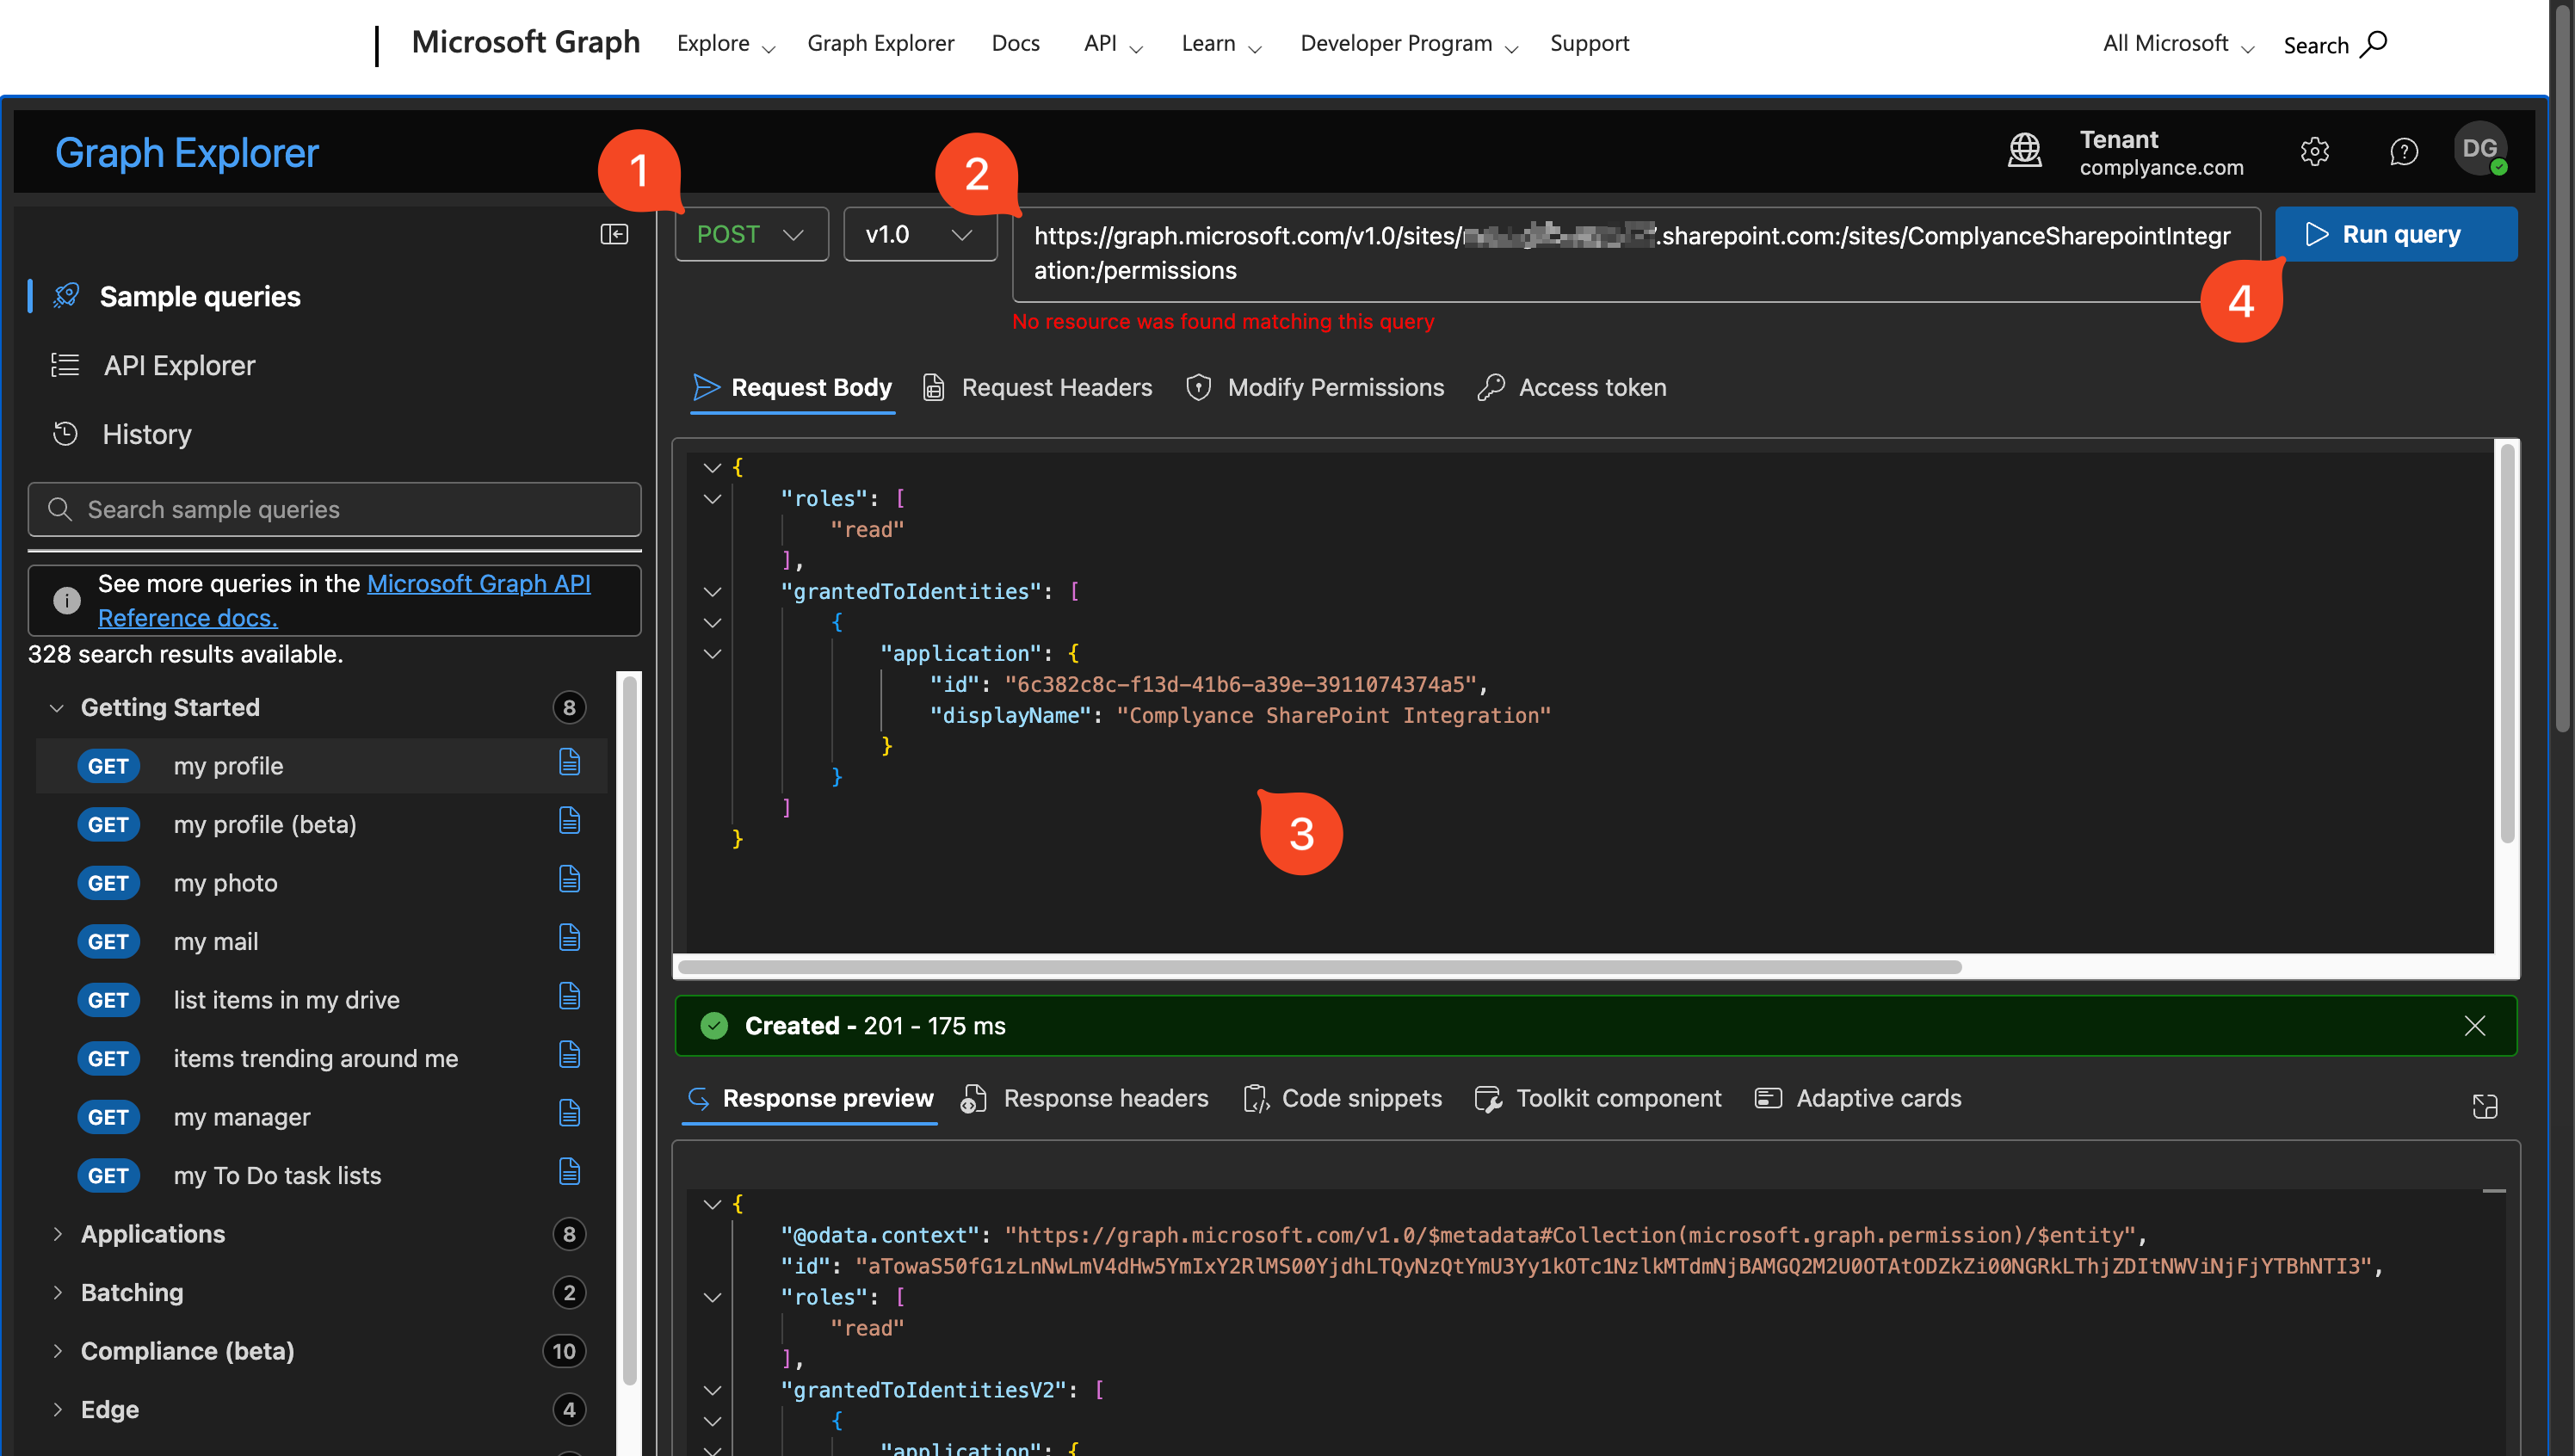
Task: Select the GET my manager sample query
Action: click(321, 1117)
